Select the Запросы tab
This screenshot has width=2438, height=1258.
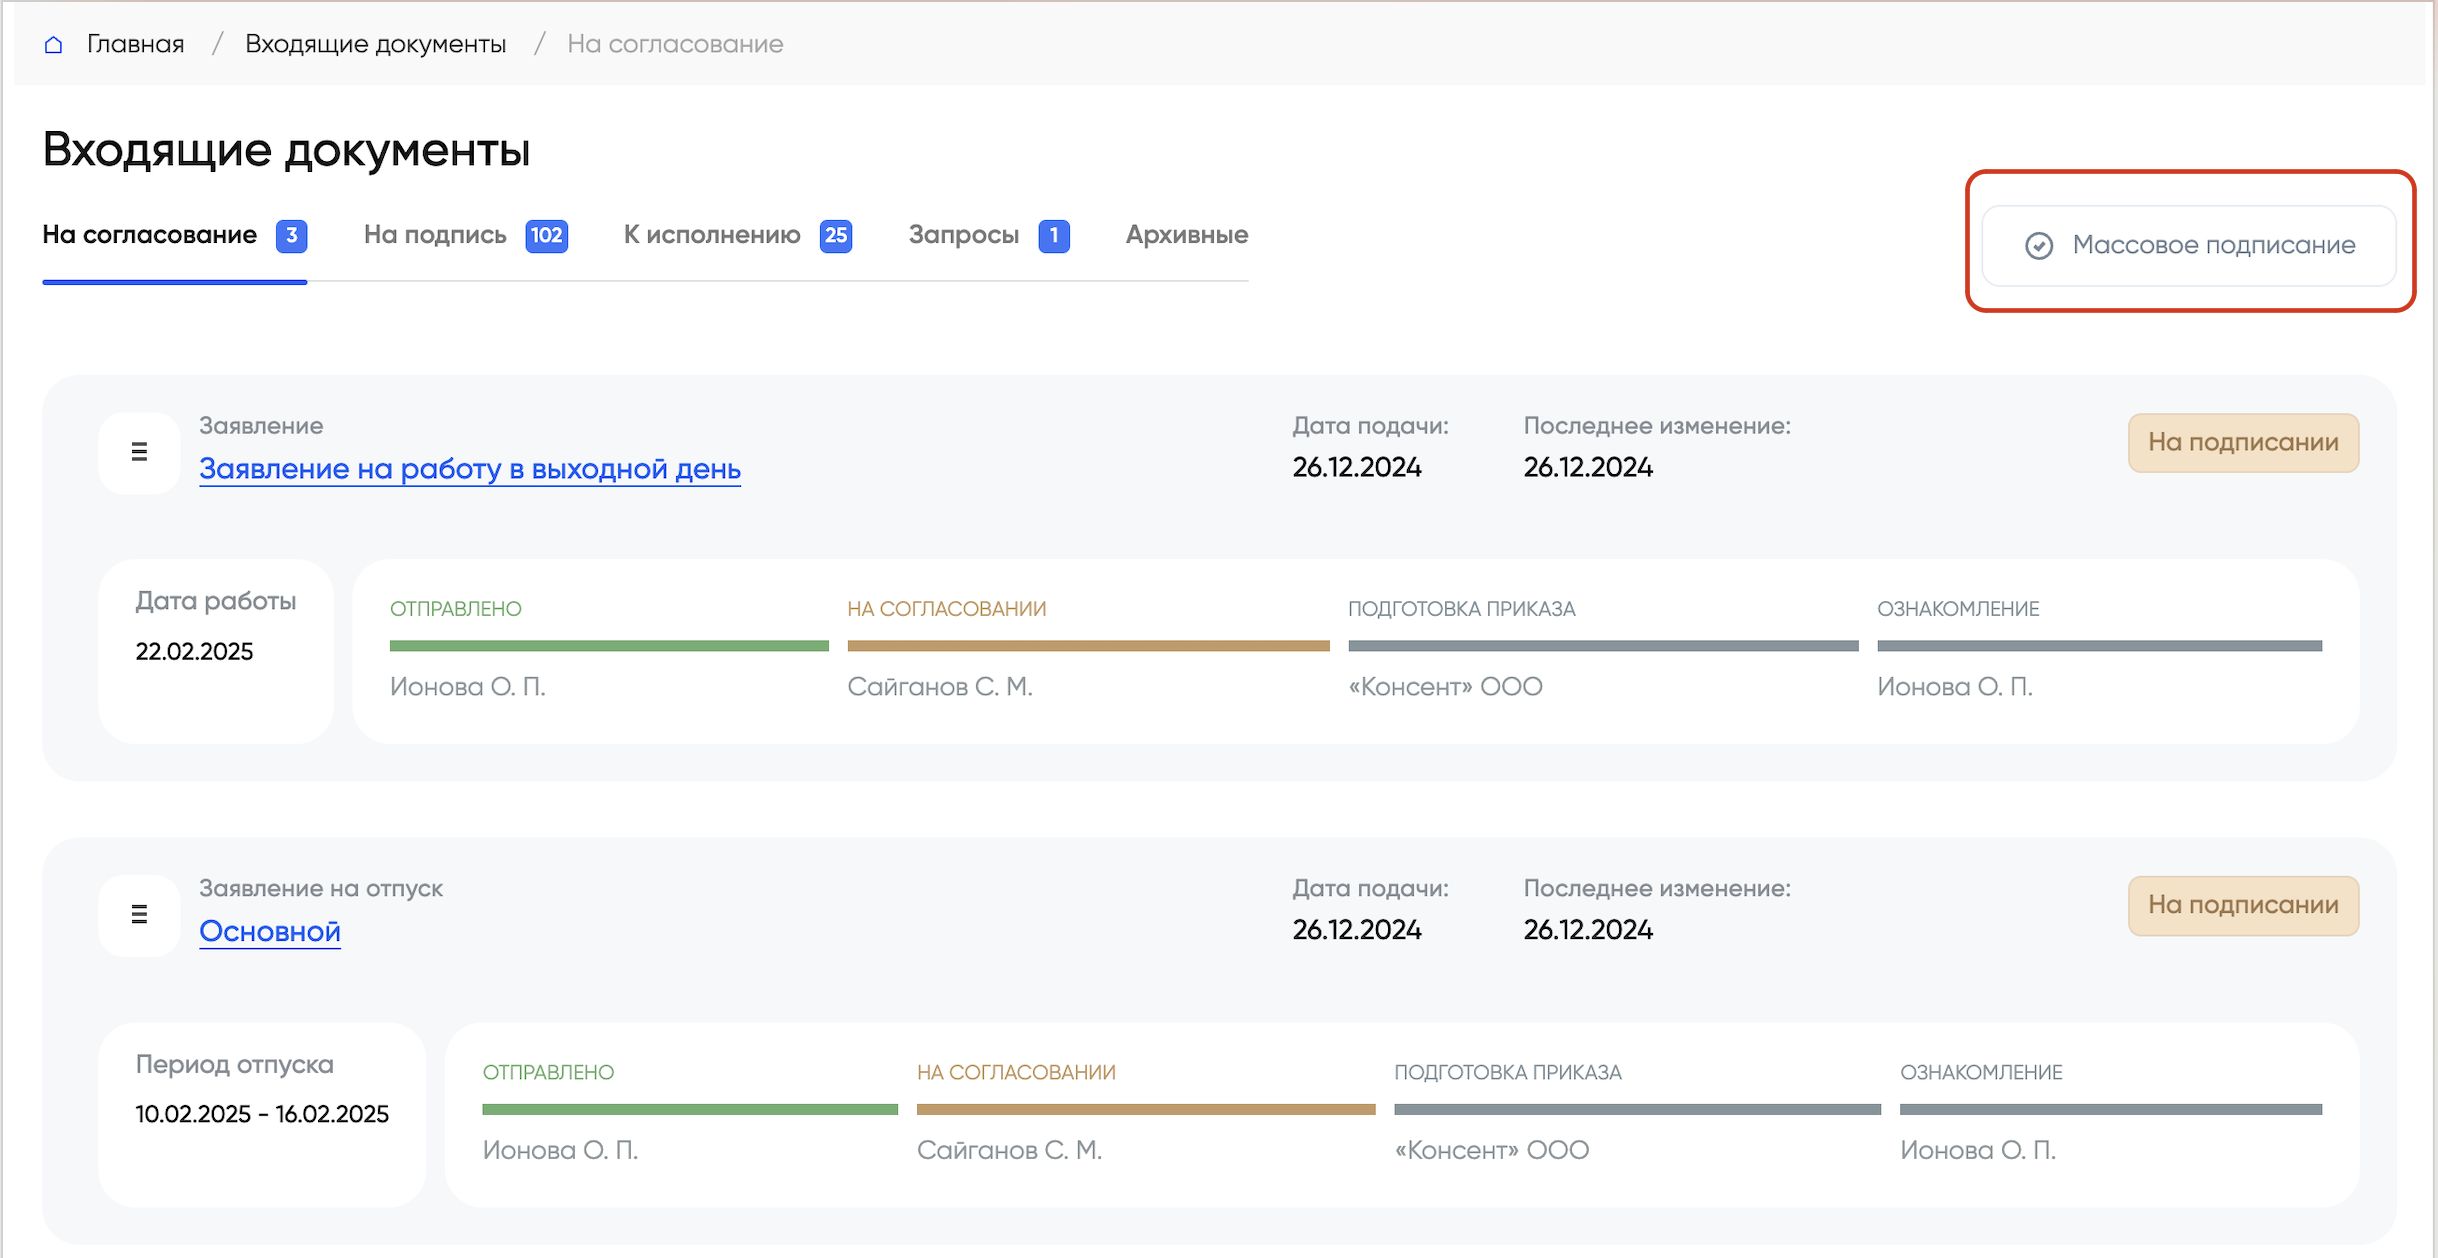pyautogui.click(x=963, y=235)
